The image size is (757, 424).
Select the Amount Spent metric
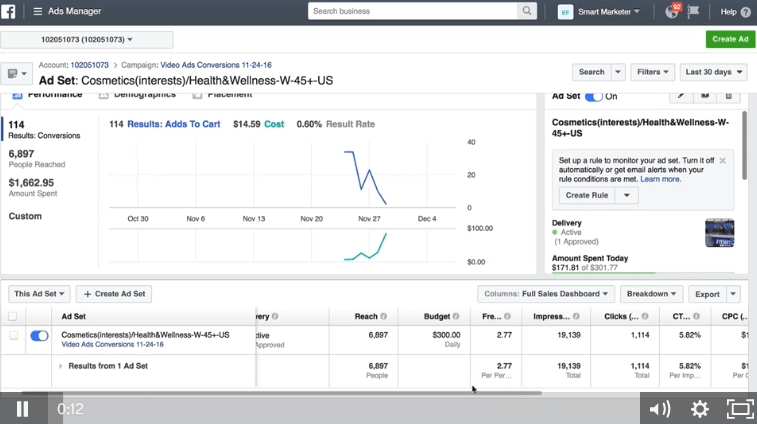click(33, 187)
